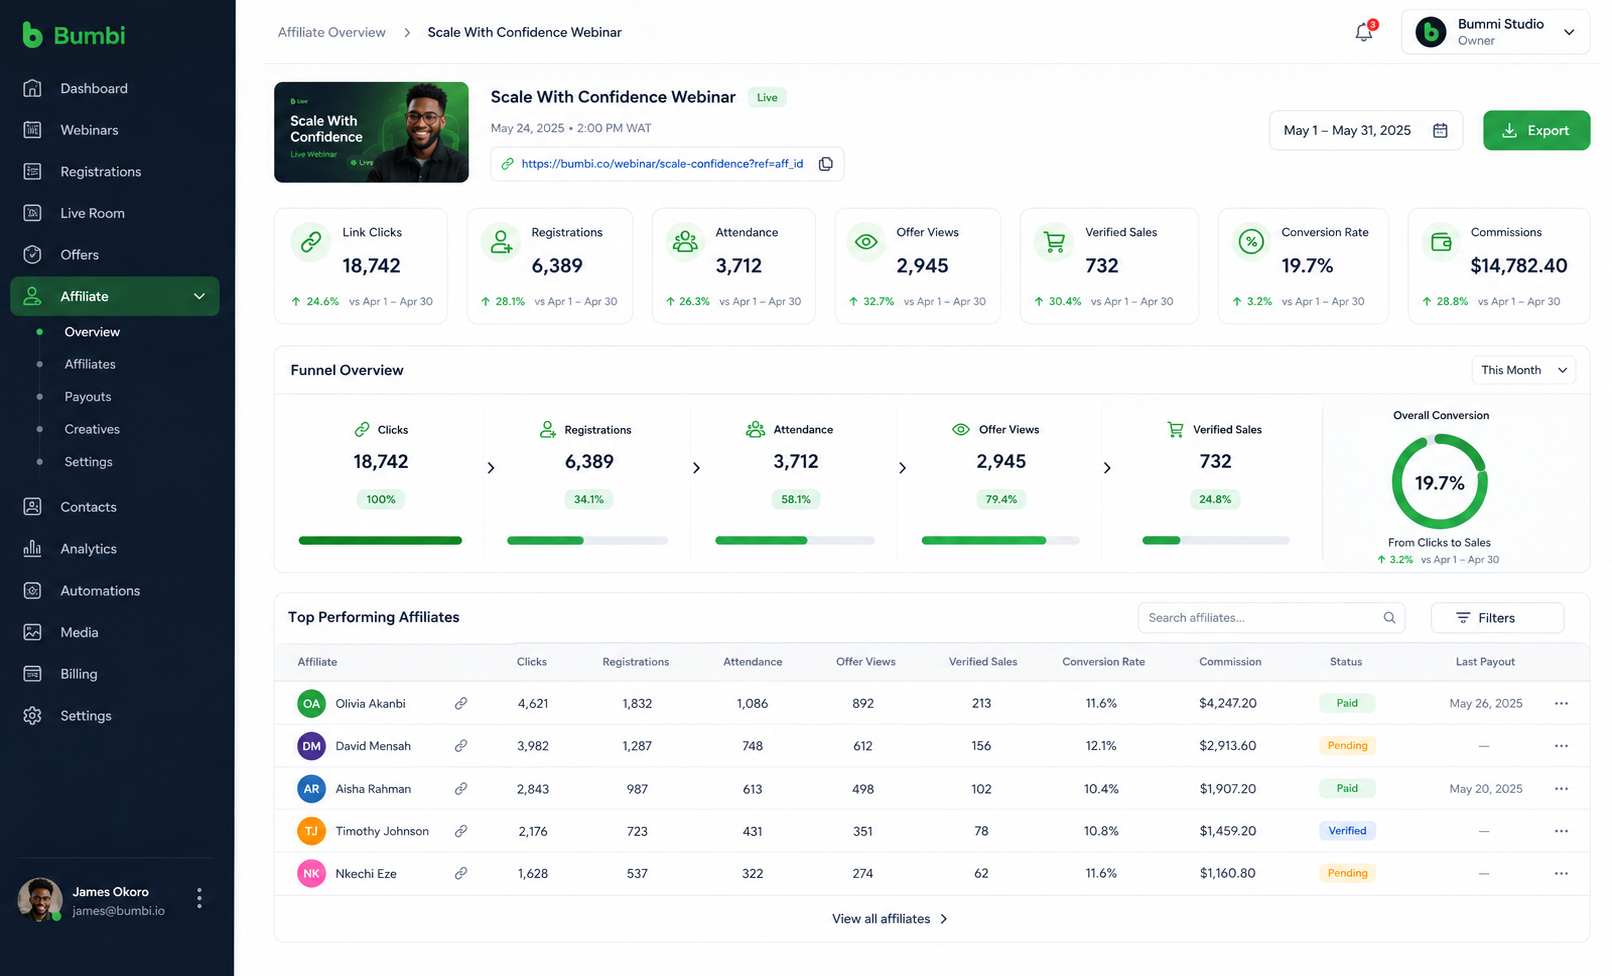Copy the webinar affiliate link

pyautogui.click(x=826, y=164)
